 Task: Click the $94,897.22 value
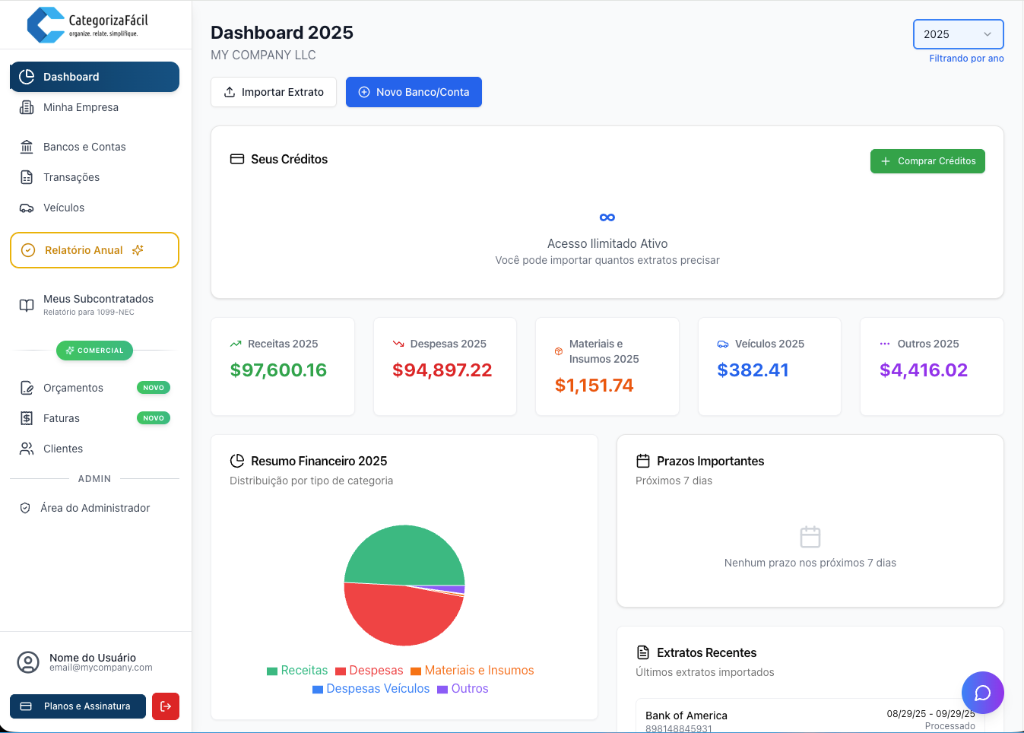442,370
